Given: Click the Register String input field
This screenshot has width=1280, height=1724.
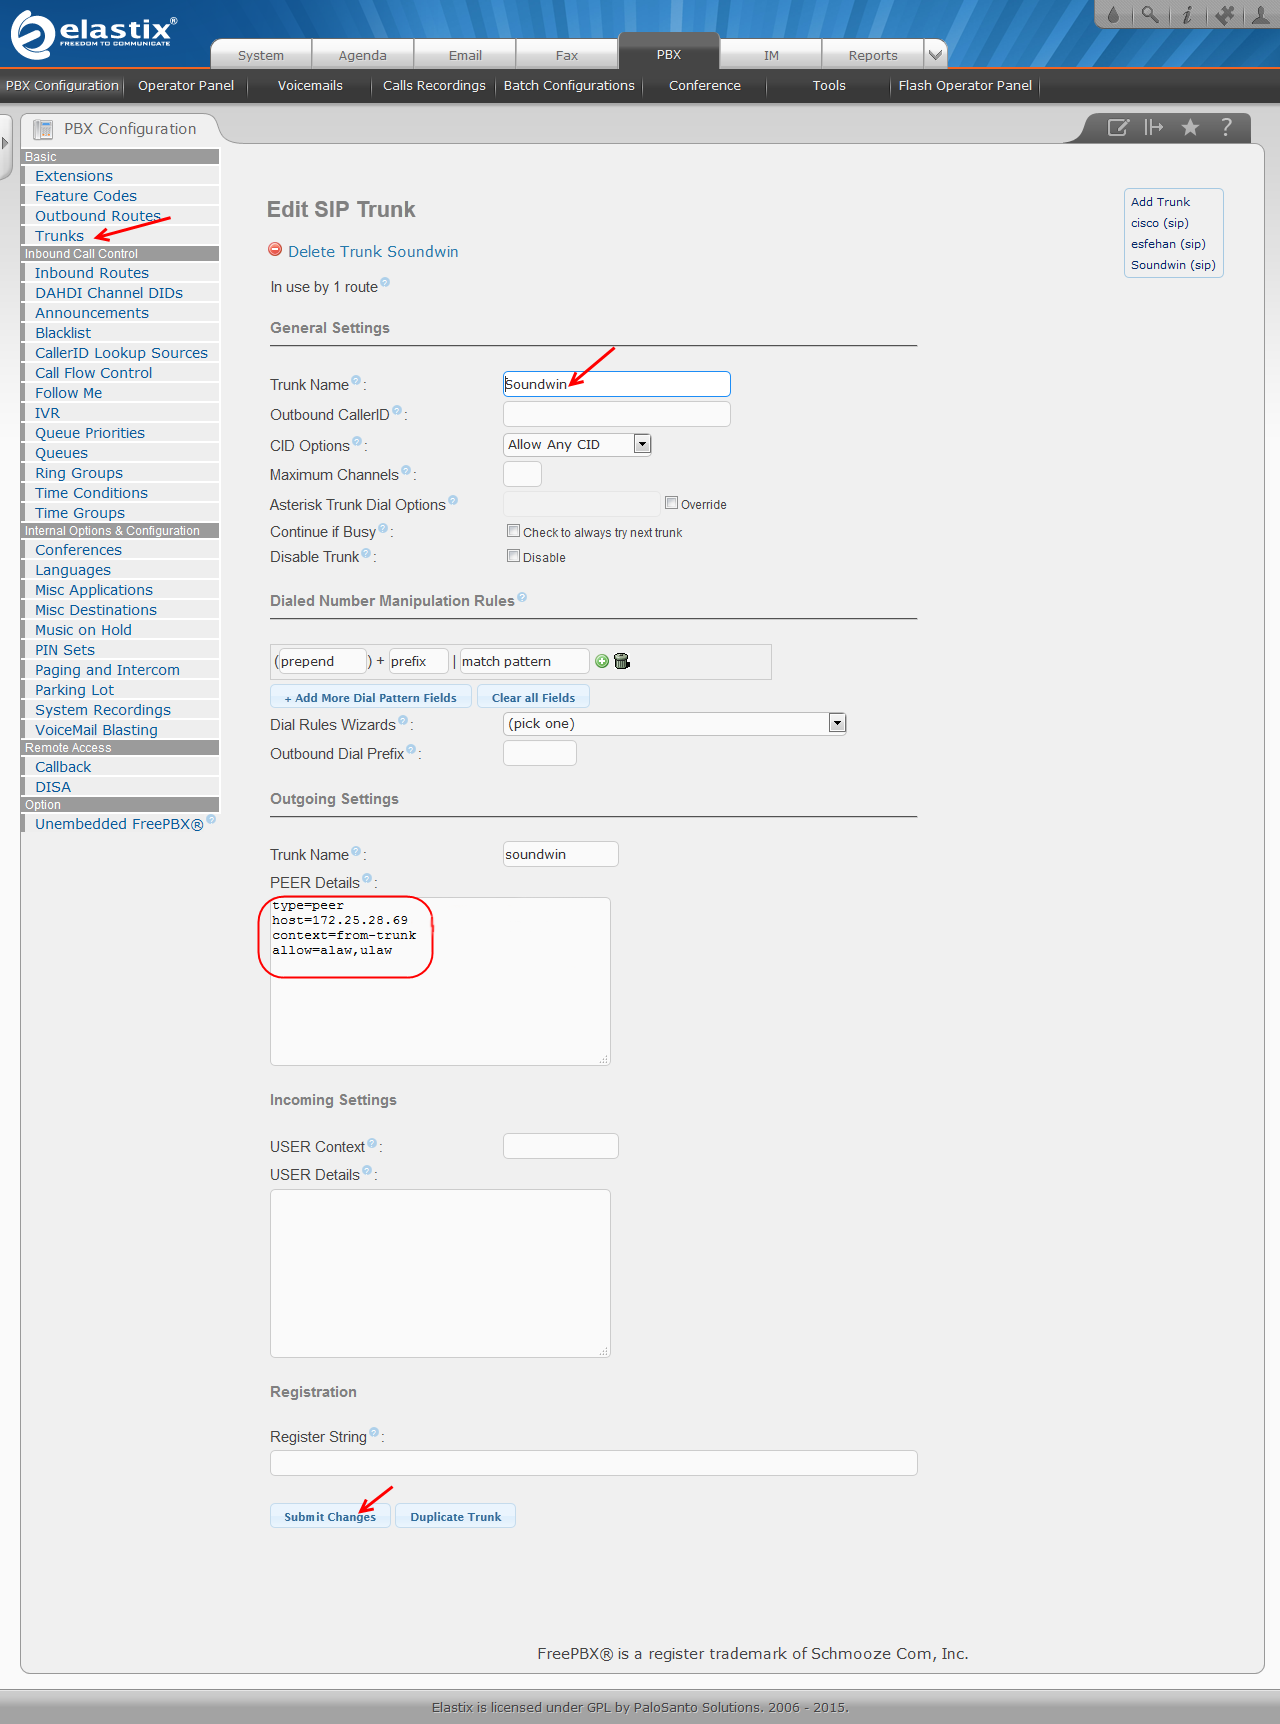Looking at the screenshot, I should (x=594, y=1463).
